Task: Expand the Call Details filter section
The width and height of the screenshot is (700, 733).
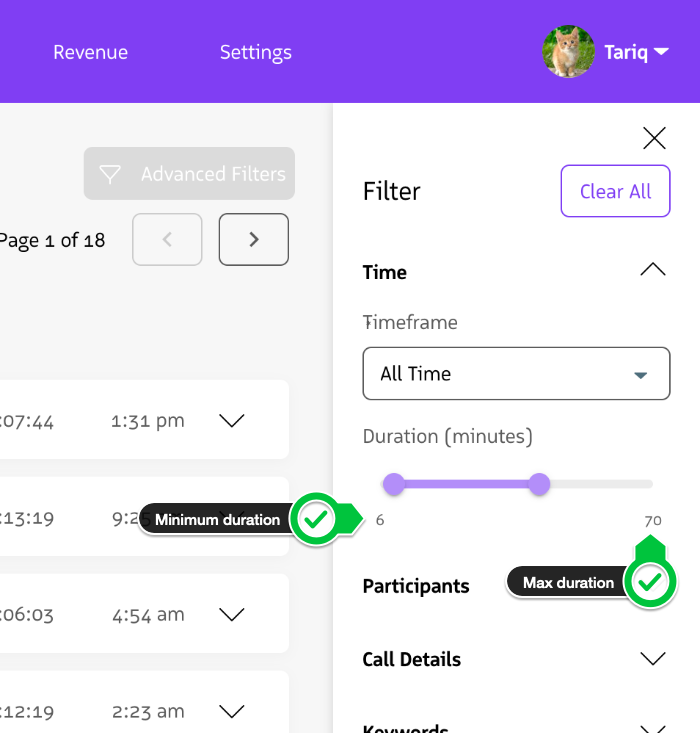Action: [652, 659]
